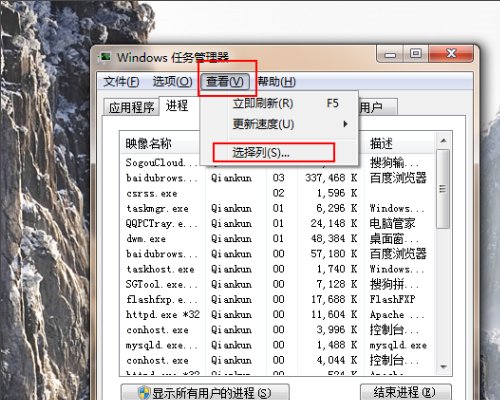Select the mysqld.exe... process

click(277, 345)
